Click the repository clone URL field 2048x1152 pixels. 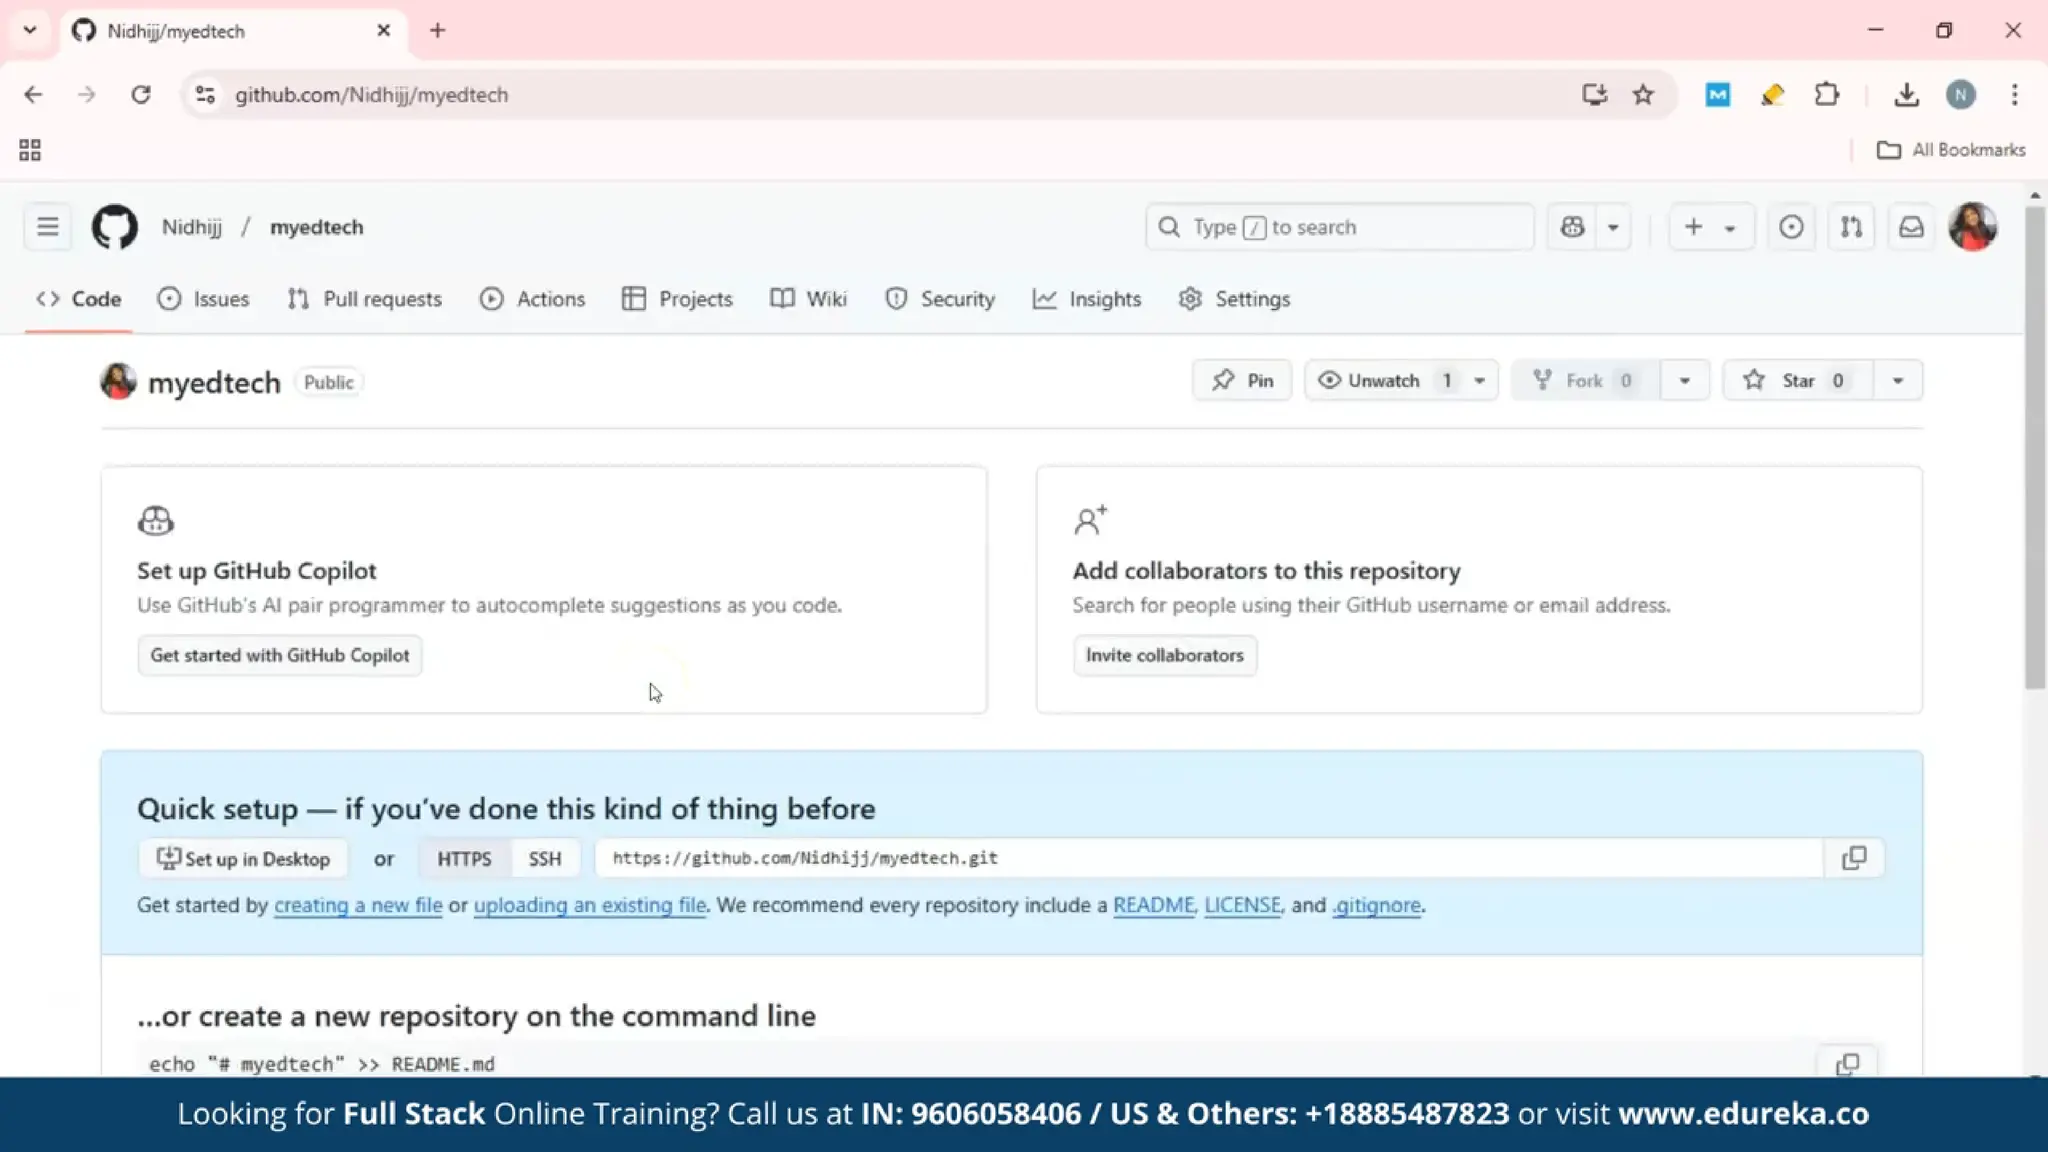coord(1208,858)
